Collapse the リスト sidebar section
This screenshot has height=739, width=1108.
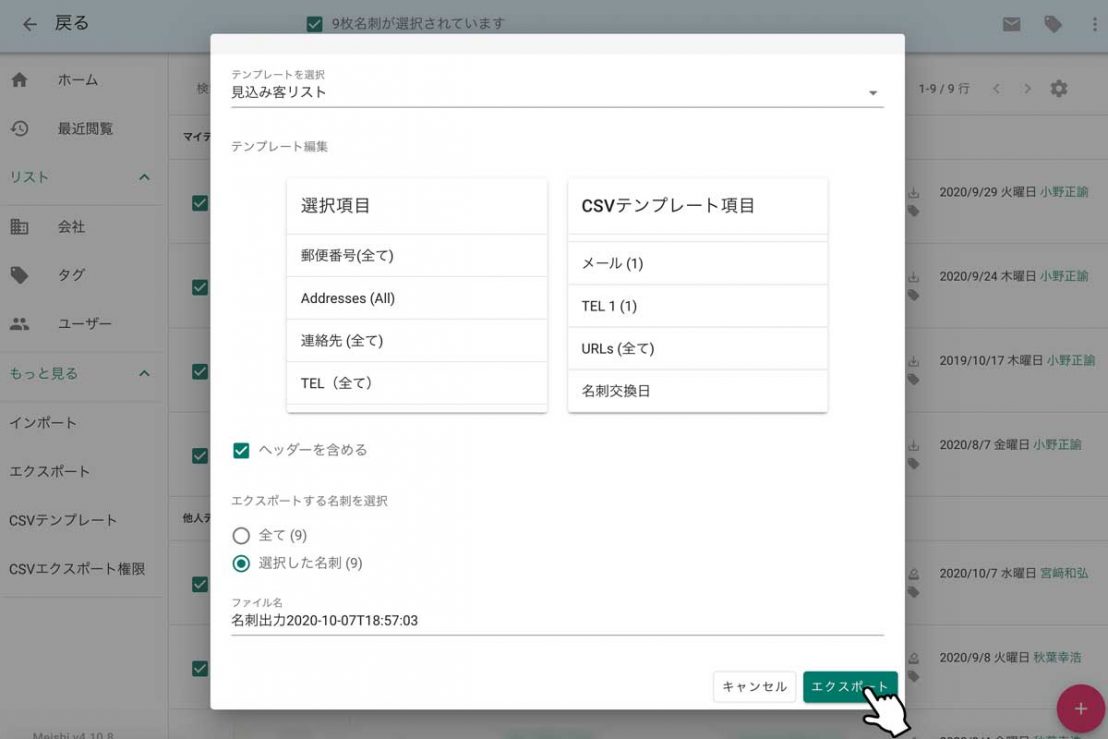[x=144, y=177]
